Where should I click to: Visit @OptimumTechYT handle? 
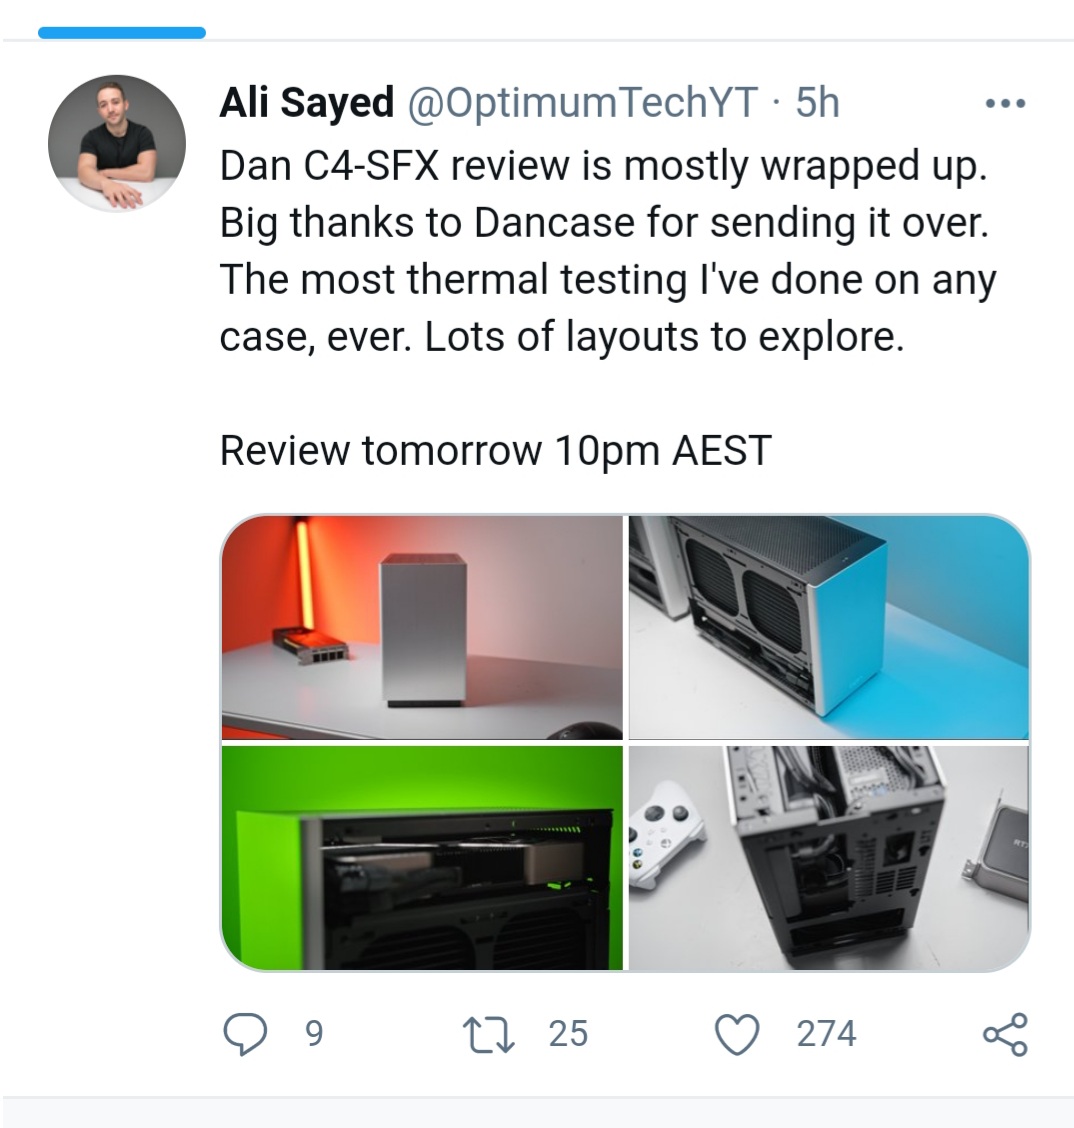pos(582,103)
